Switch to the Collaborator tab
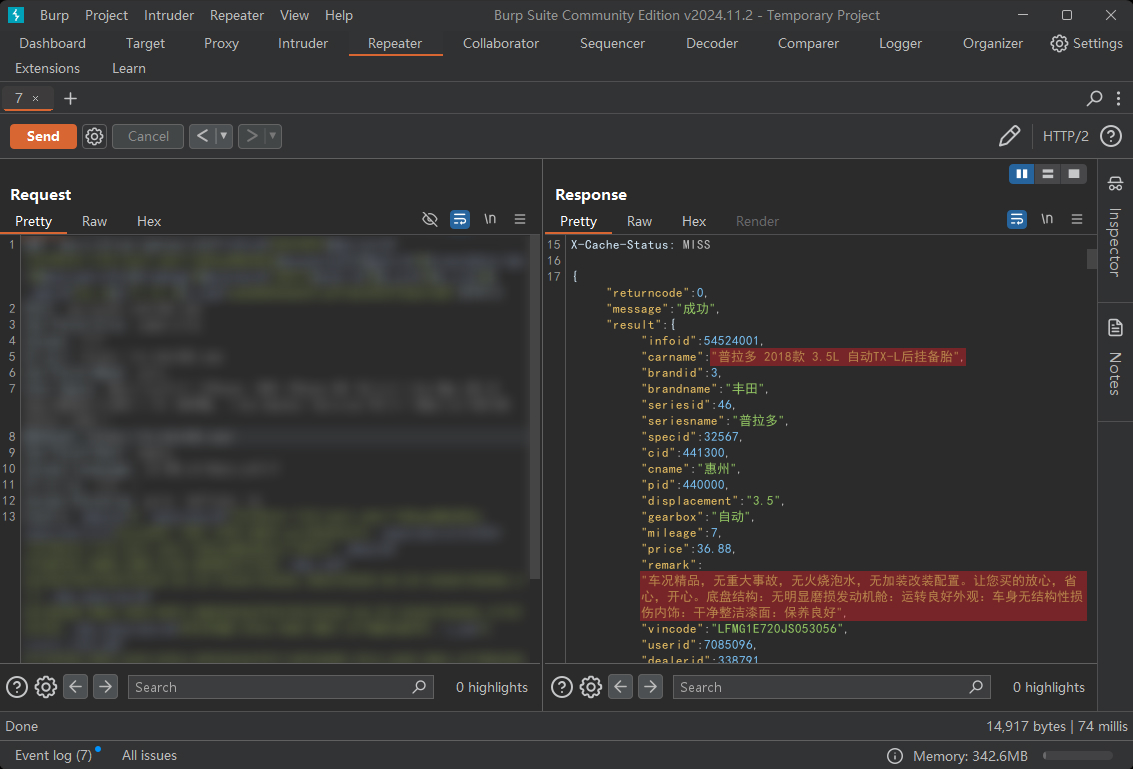Screen dimensions: 1133x769 click(501, 43)
